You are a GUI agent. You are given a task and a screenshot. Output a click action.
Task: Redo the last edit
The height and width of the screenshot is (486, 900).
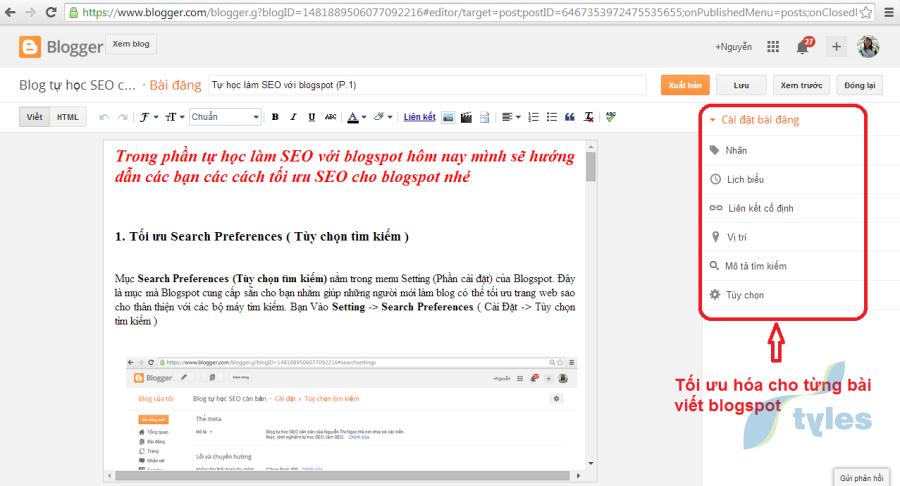click(x=122, y=117)
